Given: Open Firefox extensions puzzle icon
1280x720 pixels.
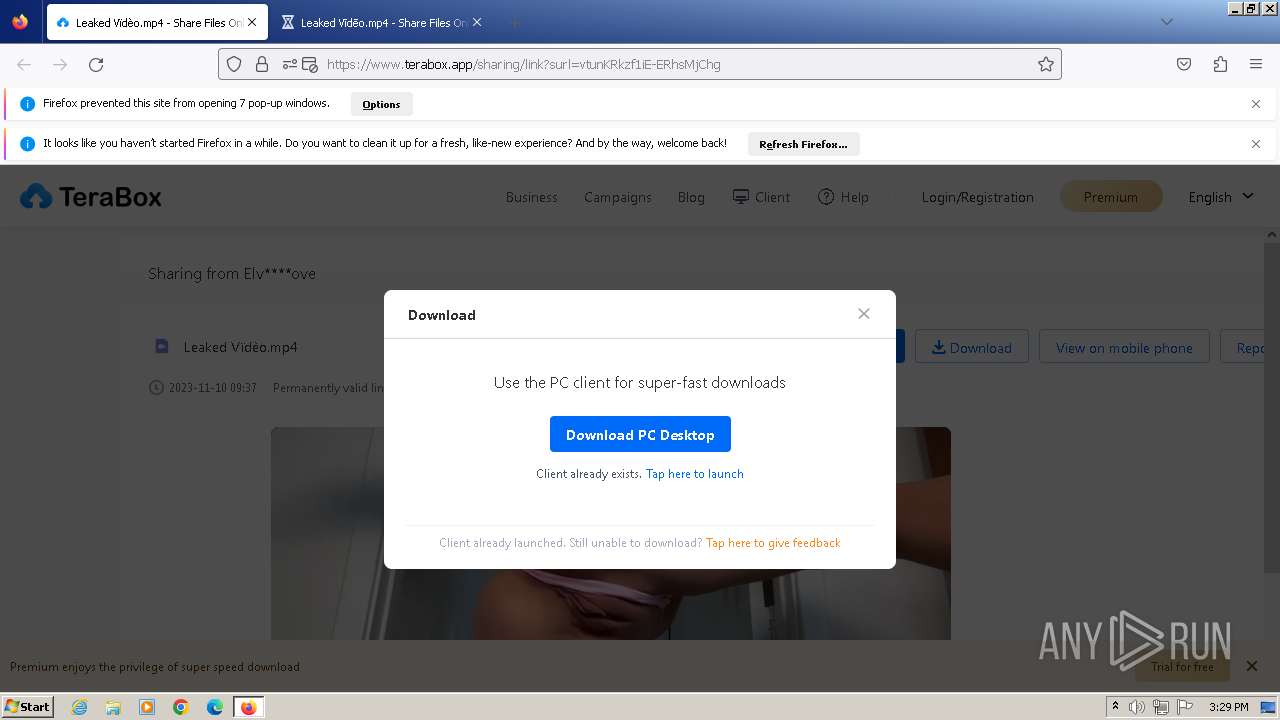Looking at the screenshot, I should pyautogui.click(x=1220, y=64).
